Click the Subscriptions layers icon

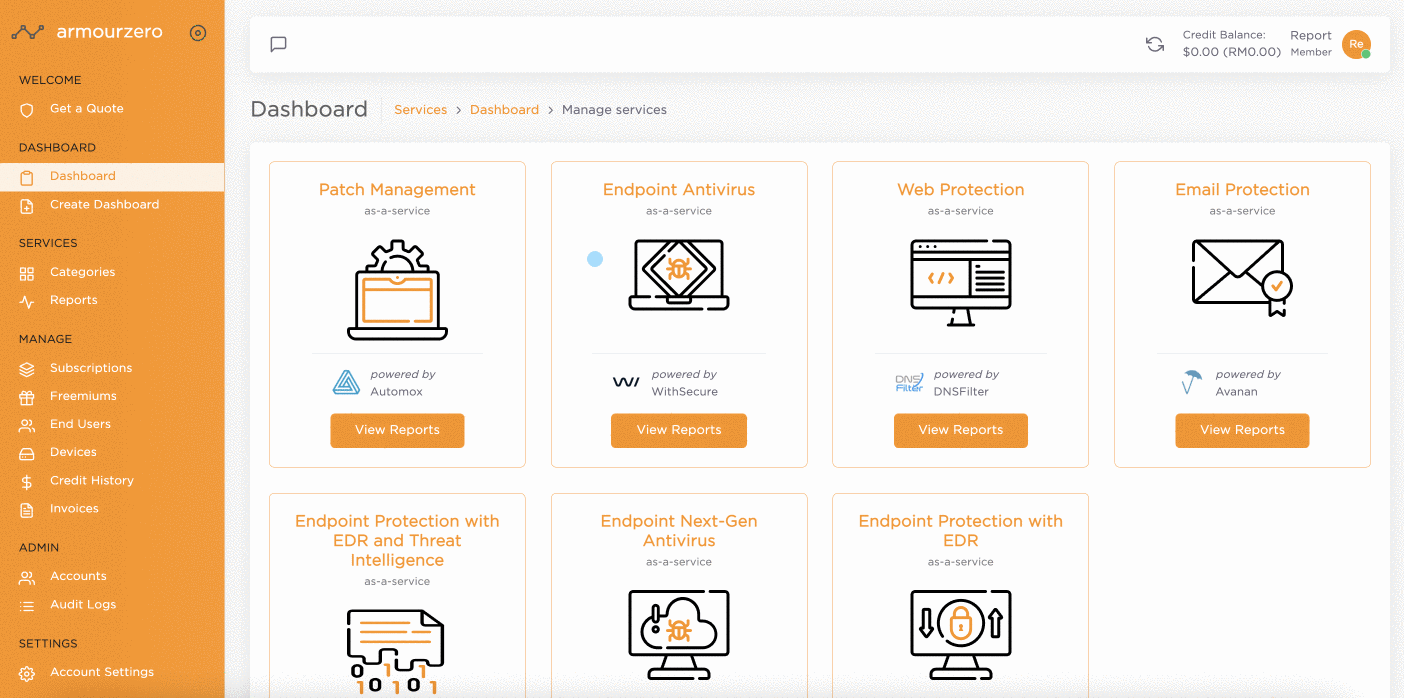click(x=27, y=369)
